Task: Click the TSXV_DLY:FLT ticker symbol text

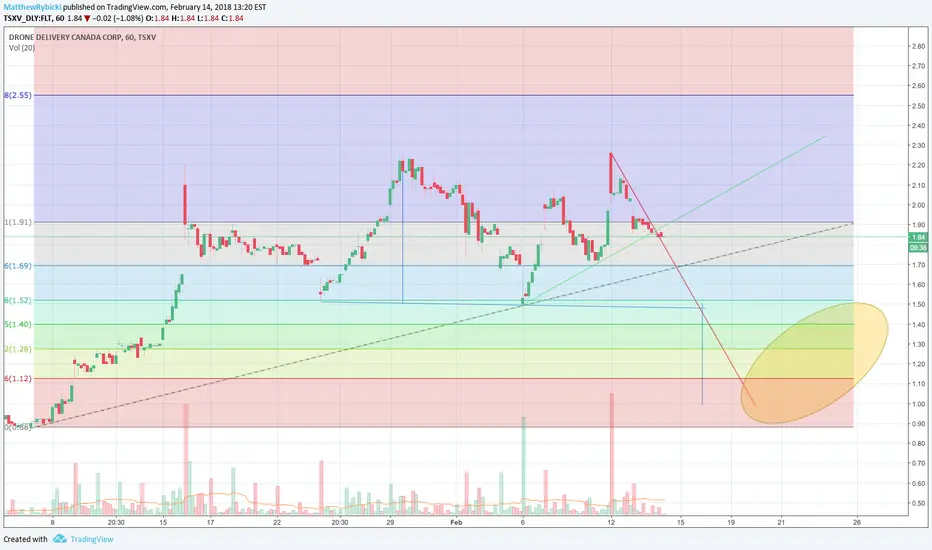Action: [28, 18]
